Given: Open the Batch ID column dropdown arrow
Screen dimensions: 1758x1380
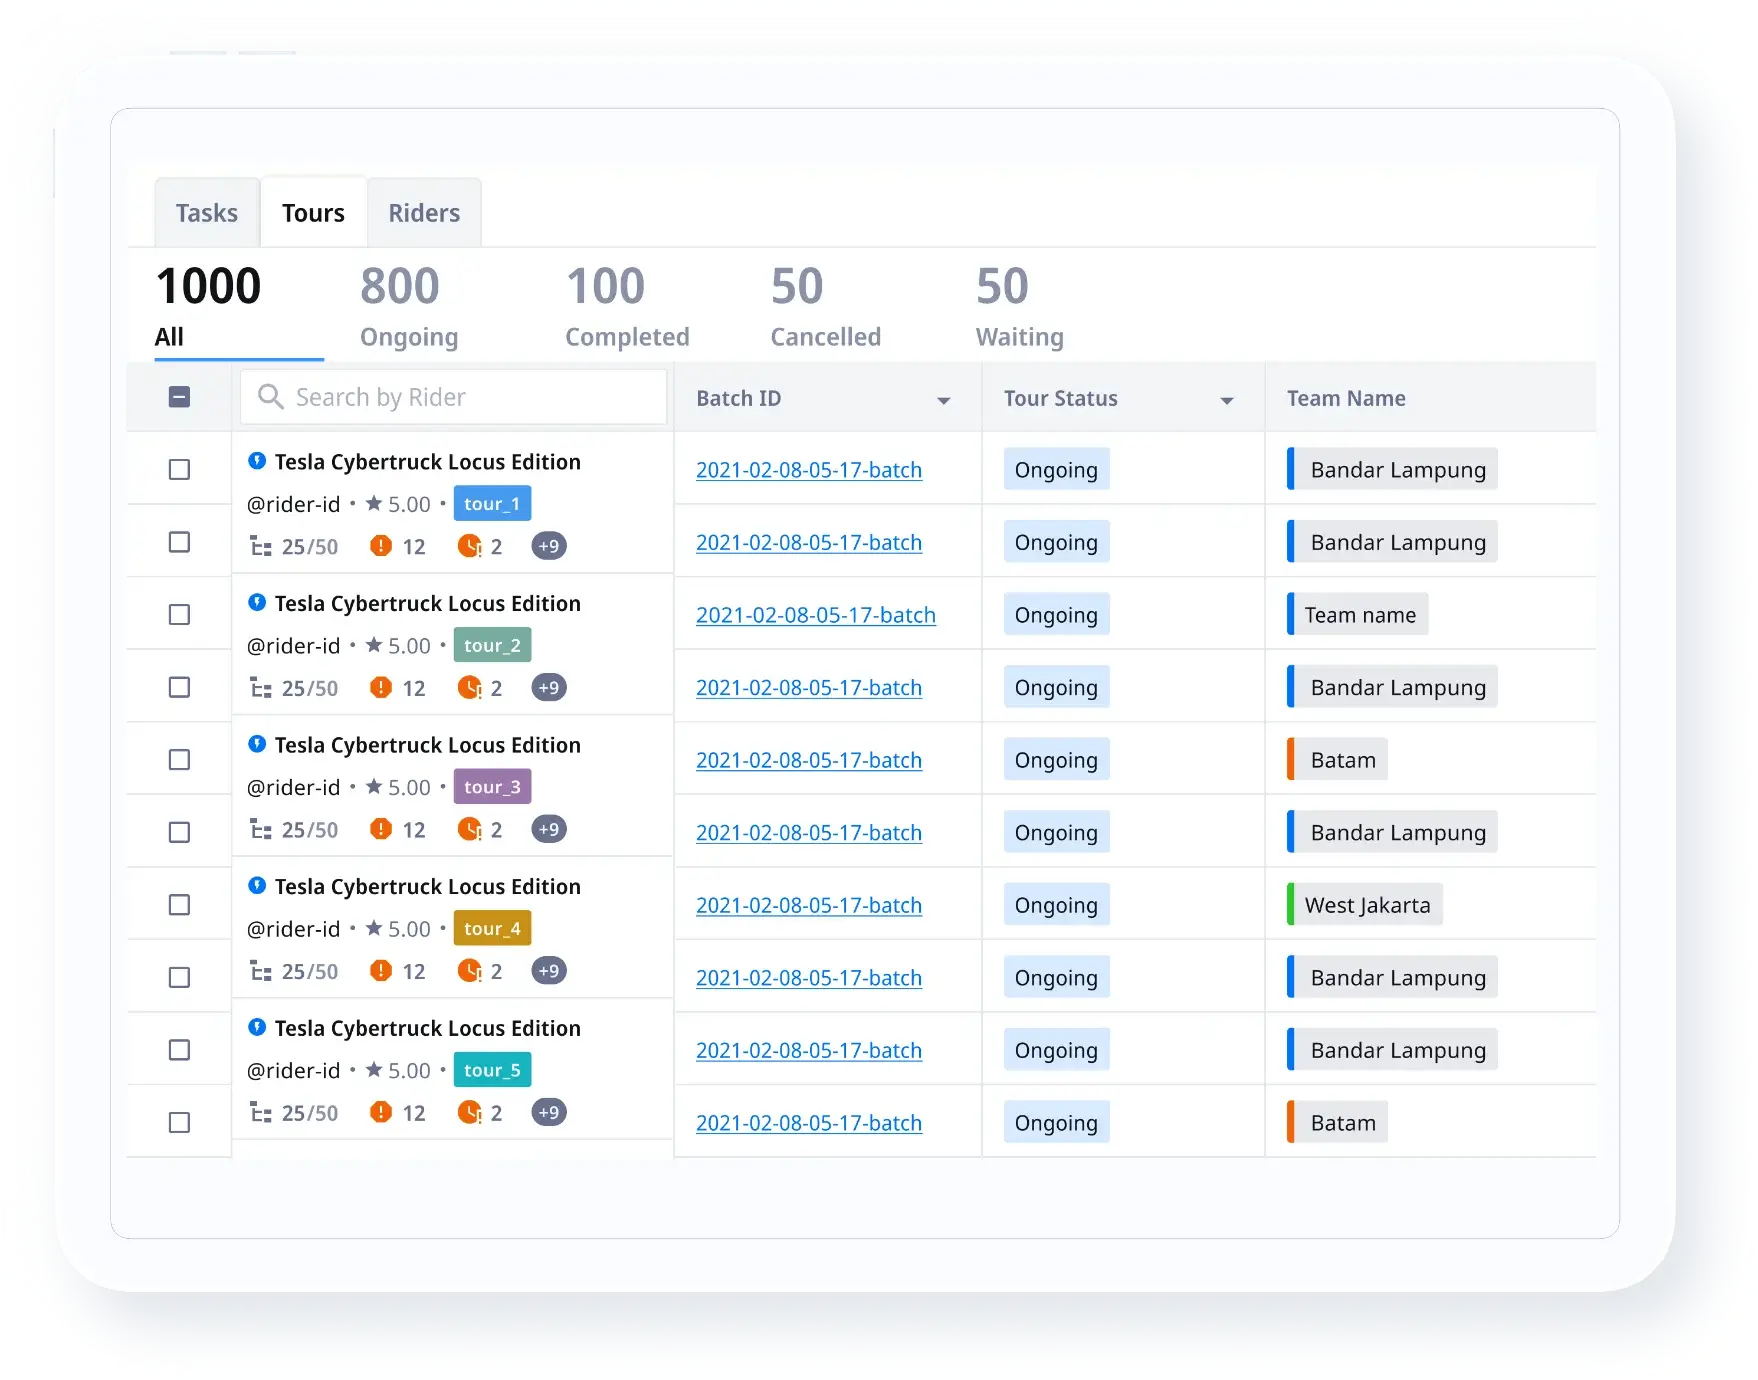Looking at the screenshot, I should coord(943,400).
